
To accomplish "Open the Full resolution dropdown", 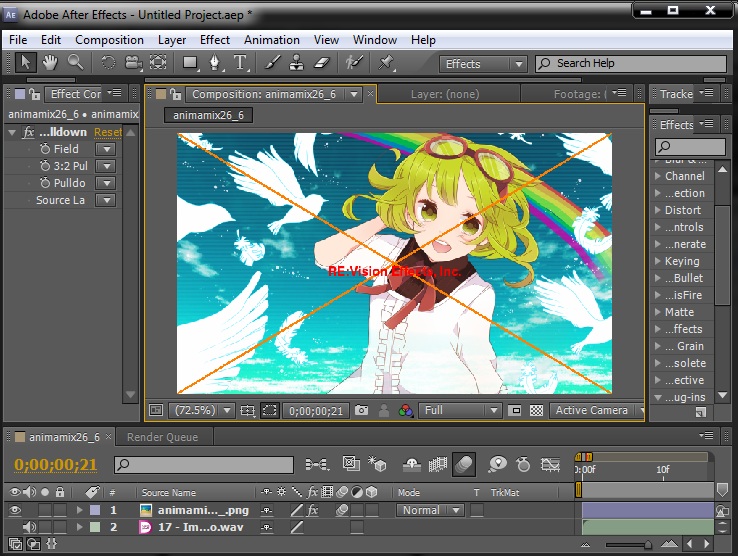I will [x=459, y=411].
